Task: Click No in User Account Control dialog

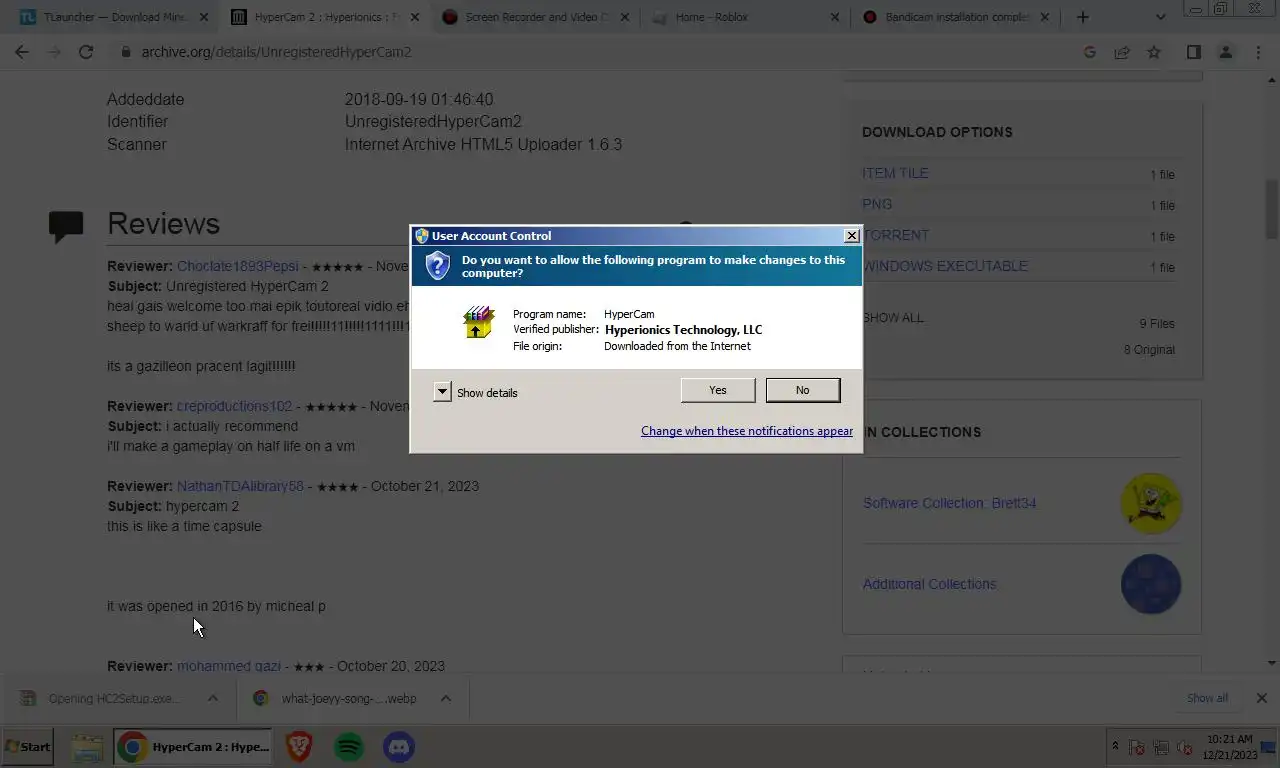Action: [x=802, y=390]
